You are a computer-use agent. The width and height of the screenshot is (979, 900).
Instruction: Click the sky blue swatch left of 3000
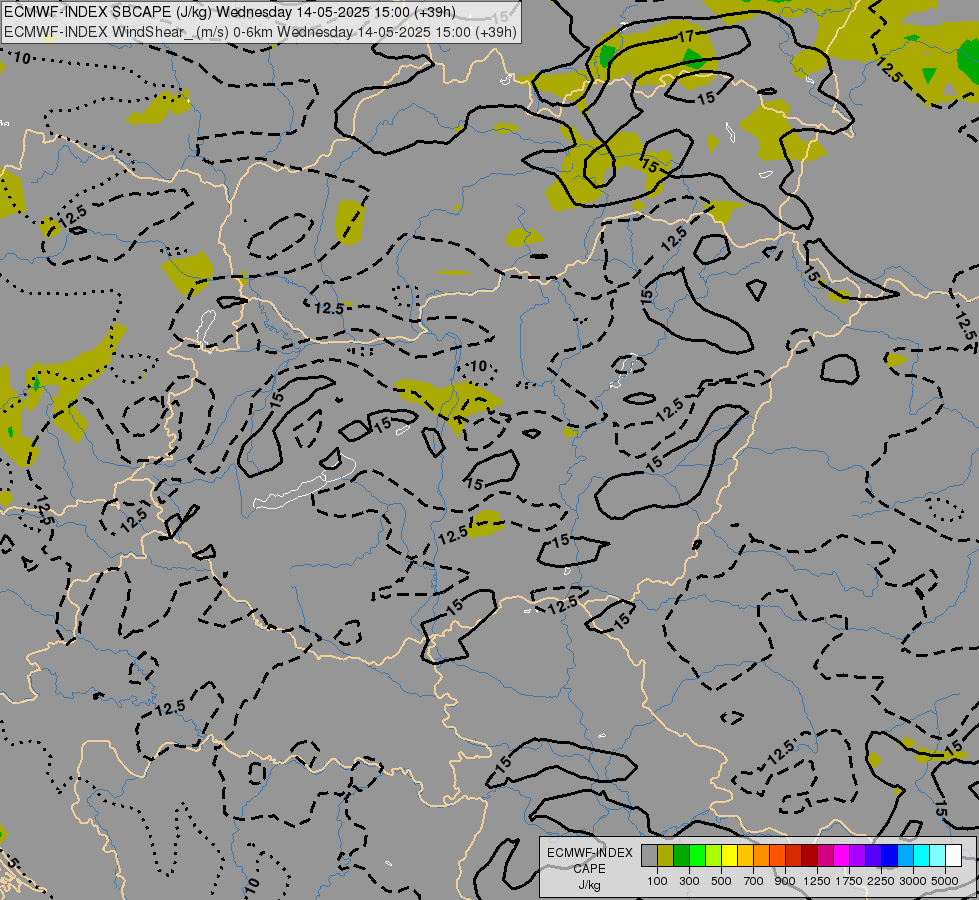pos(905,855)
